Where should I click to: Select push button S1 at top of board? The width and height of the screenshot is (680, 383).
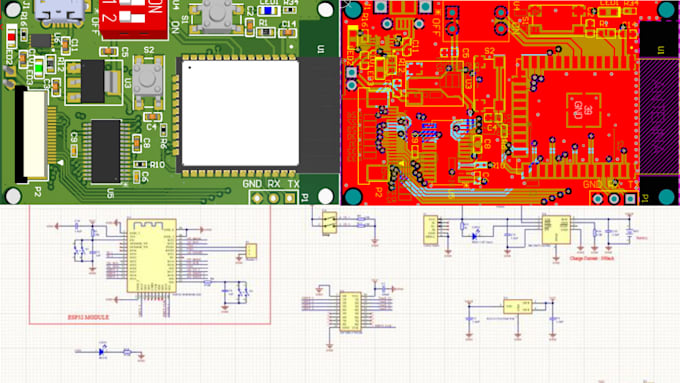216,16
